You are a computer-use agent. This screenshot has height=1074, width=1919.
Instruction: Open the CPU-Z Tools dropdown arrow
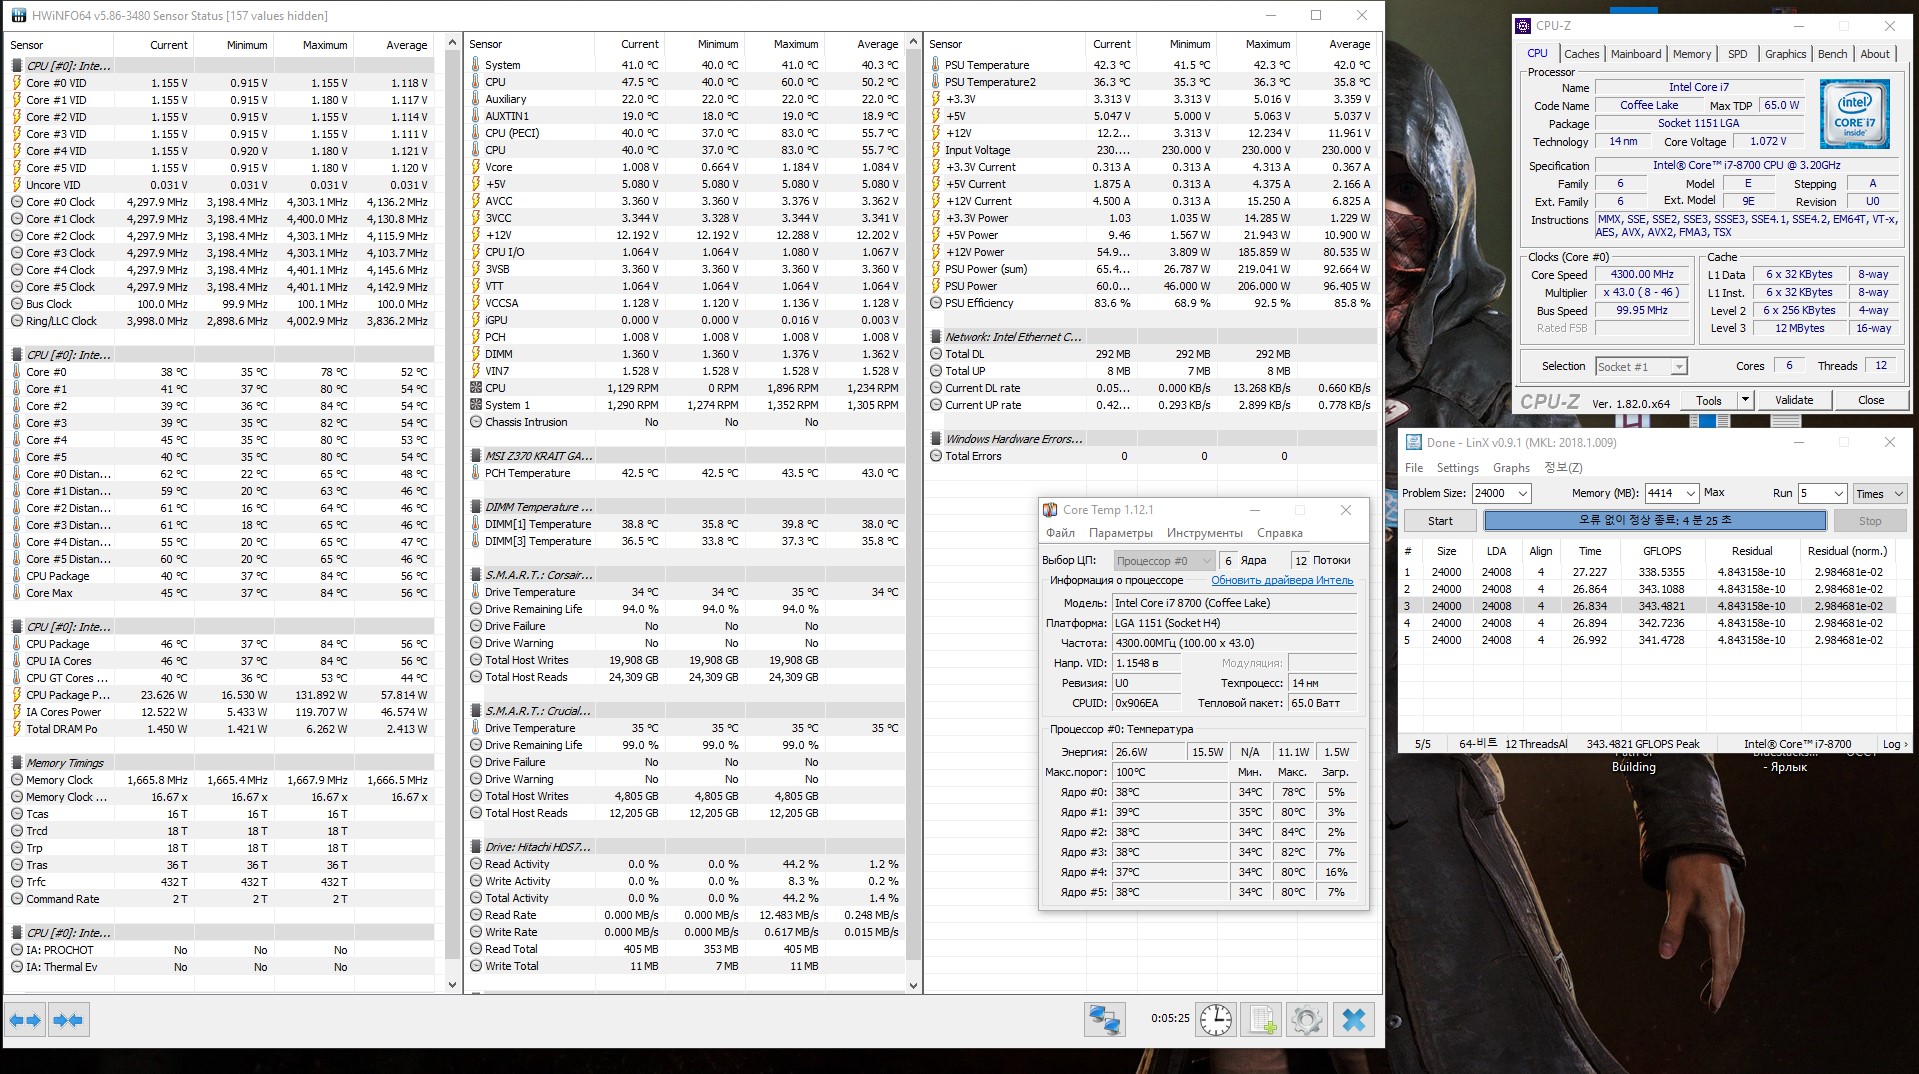(x=1745, y=400)
